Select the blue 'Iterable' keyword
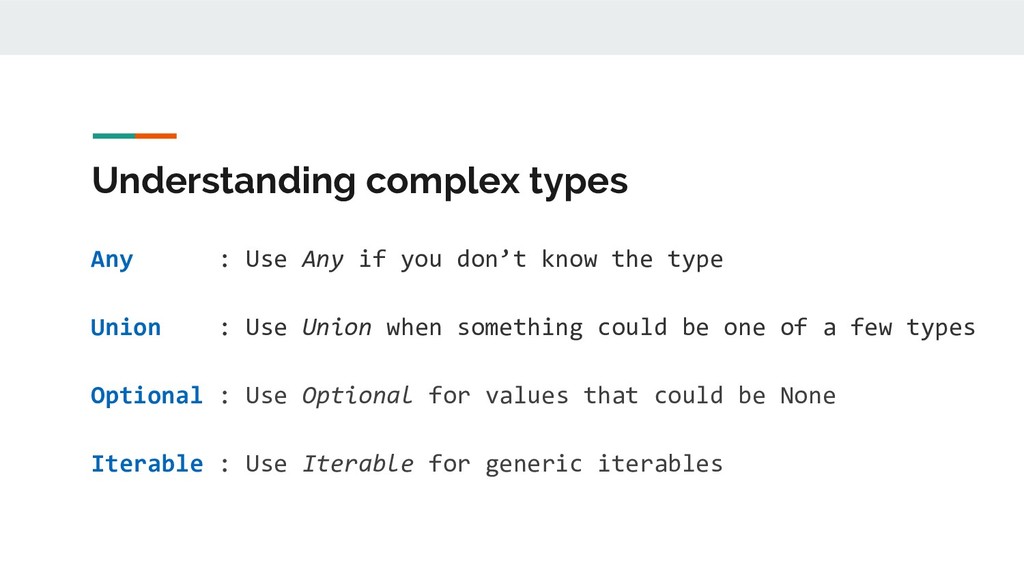 [147, 464]
